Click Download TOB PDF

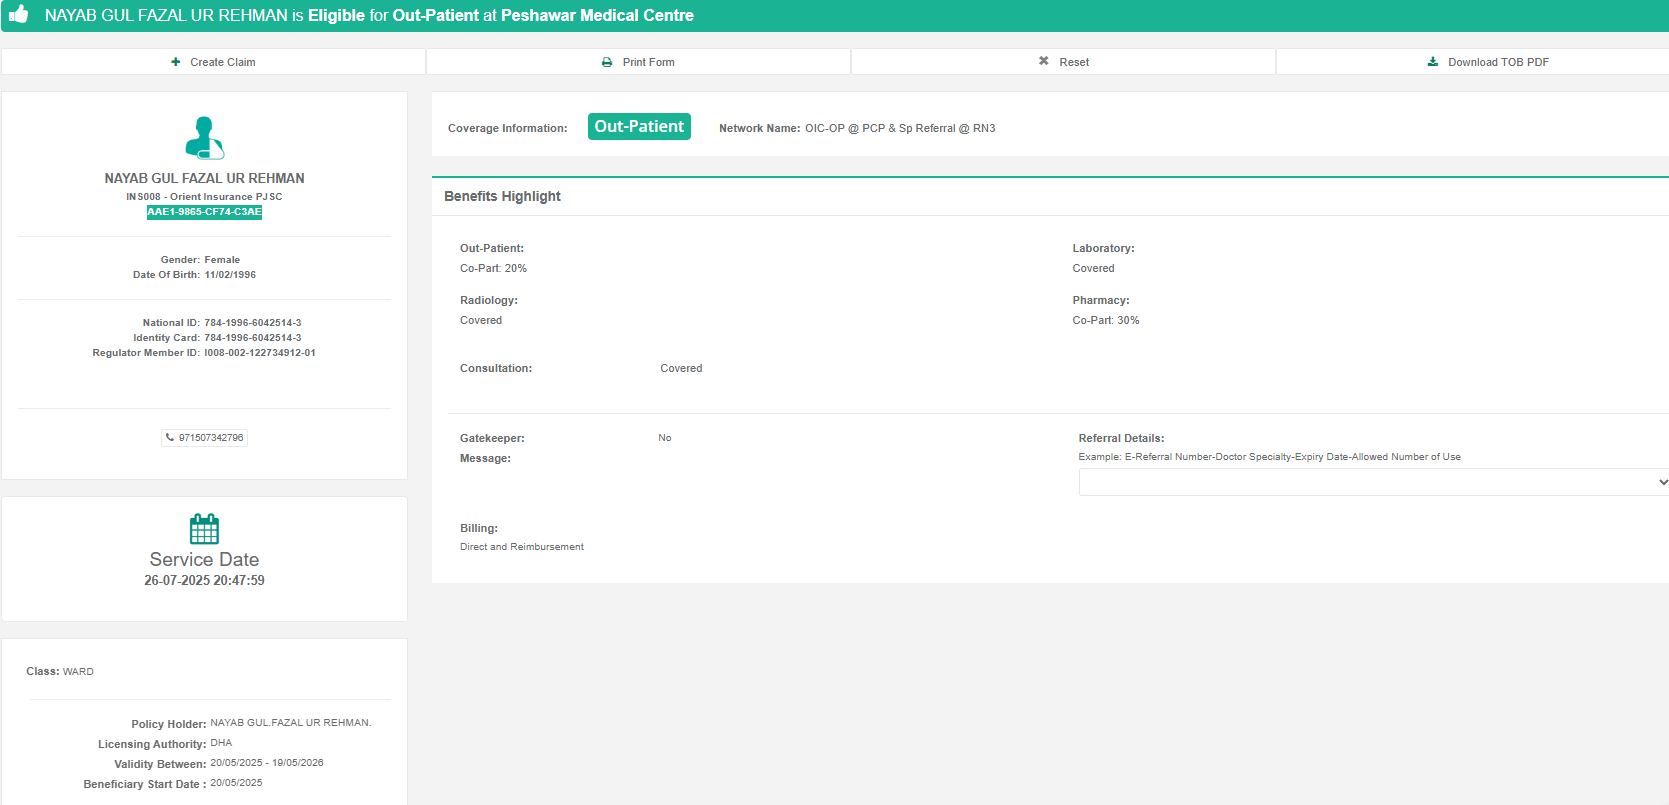(x=1498, y=62)
